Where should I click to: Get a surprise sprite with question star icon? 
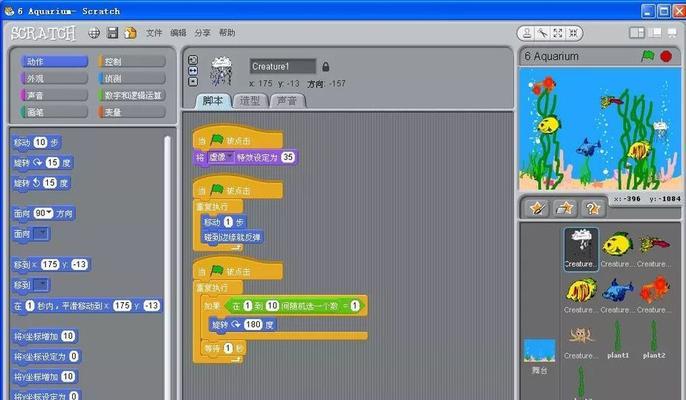coord(593,208)
